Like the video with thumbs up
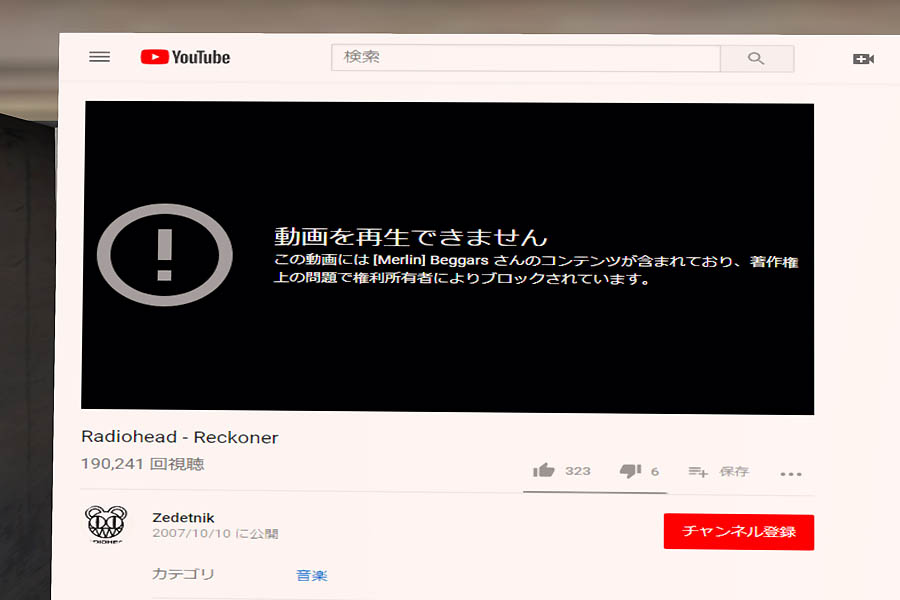 tap(544, 470)
